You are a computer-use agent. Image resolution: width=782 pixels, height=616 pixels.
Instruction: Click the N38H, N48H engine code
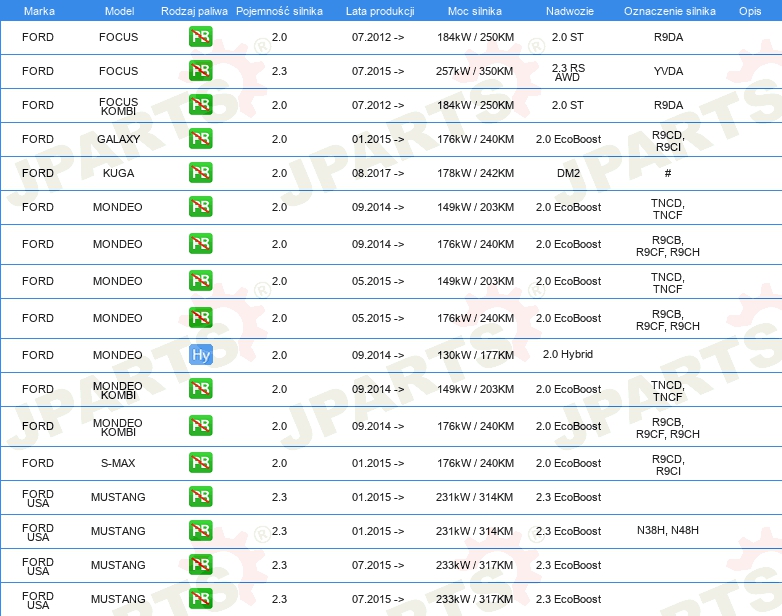coord(668,530)
